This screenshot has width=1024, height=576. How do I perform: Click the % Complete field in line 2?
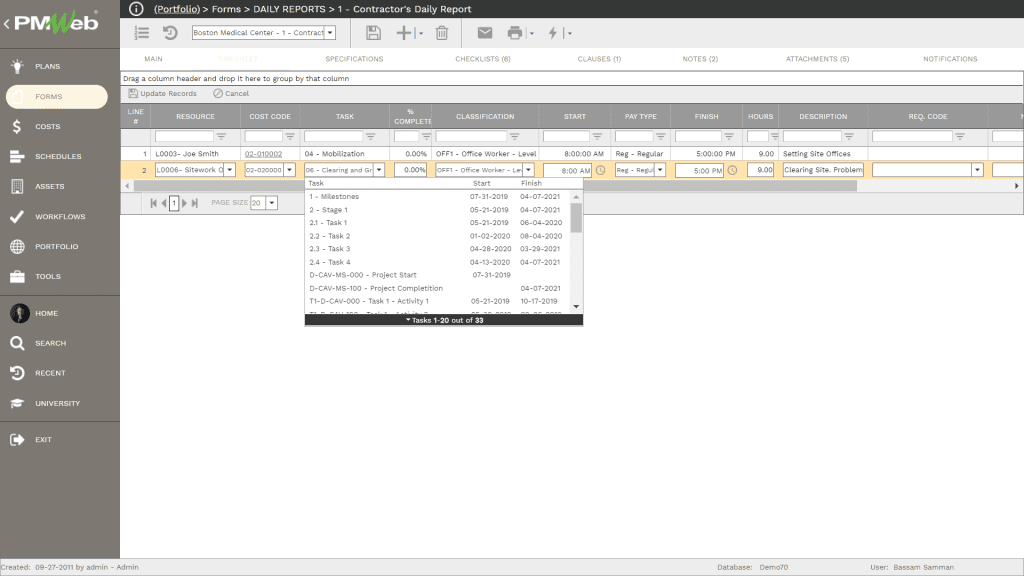click(x=411, y=170)
